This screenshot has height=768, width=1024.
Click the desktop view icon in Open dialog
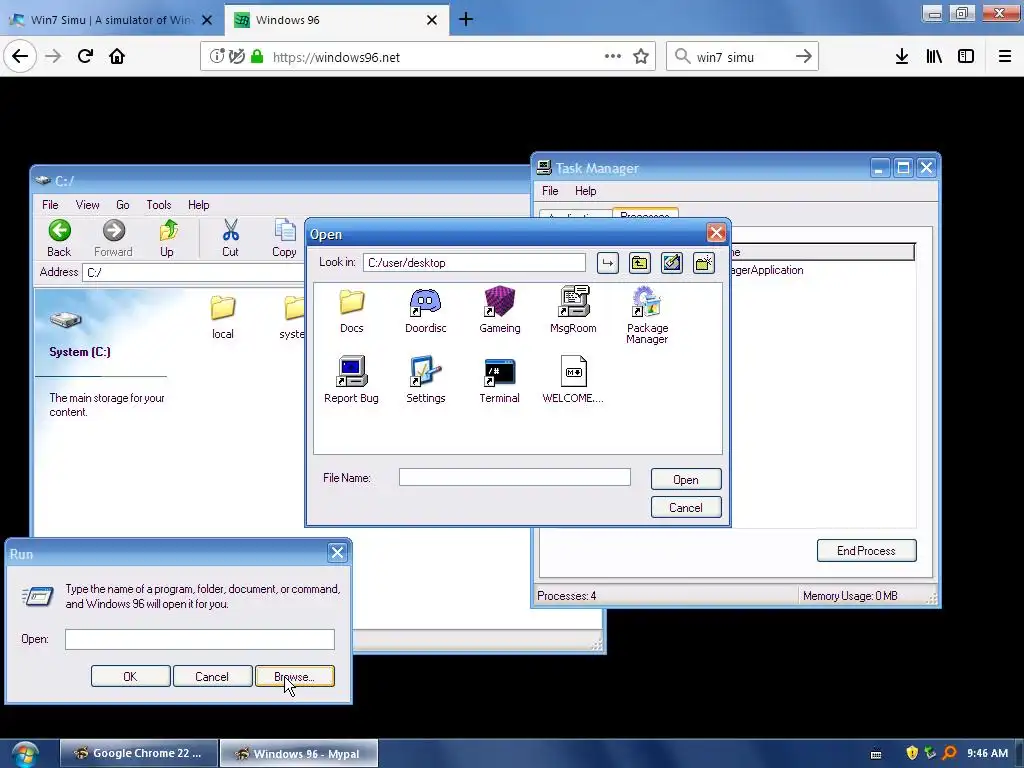point(671,263)
